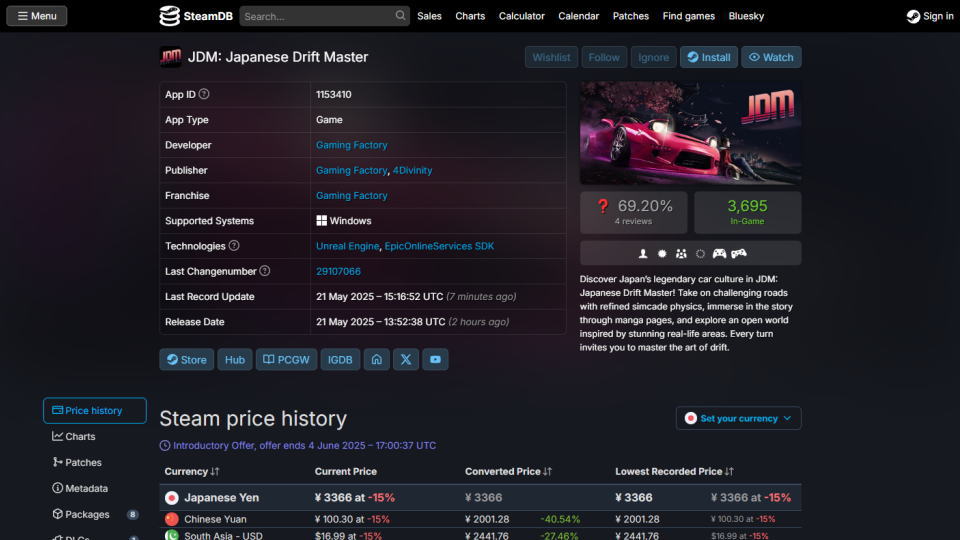Click the Chinese Yuan flag icon
960x540 pixels.
172,519
